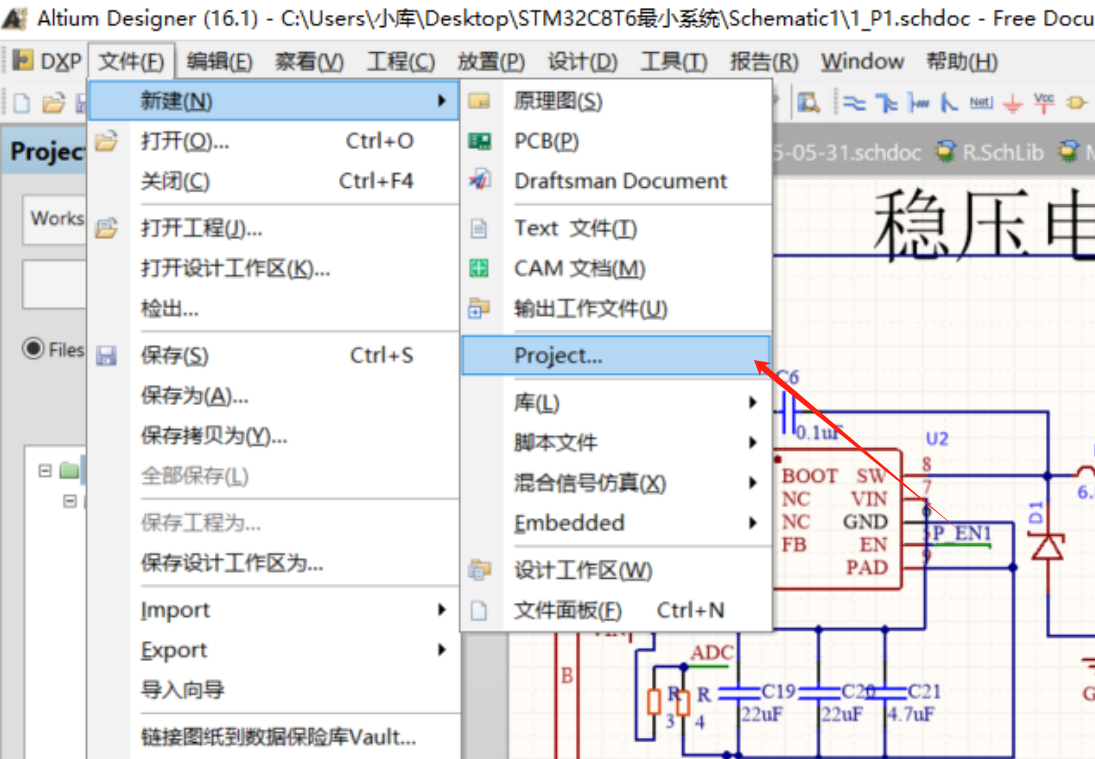Select the Place Bus tool
The image size is (1095, 759).
[886, 103]
